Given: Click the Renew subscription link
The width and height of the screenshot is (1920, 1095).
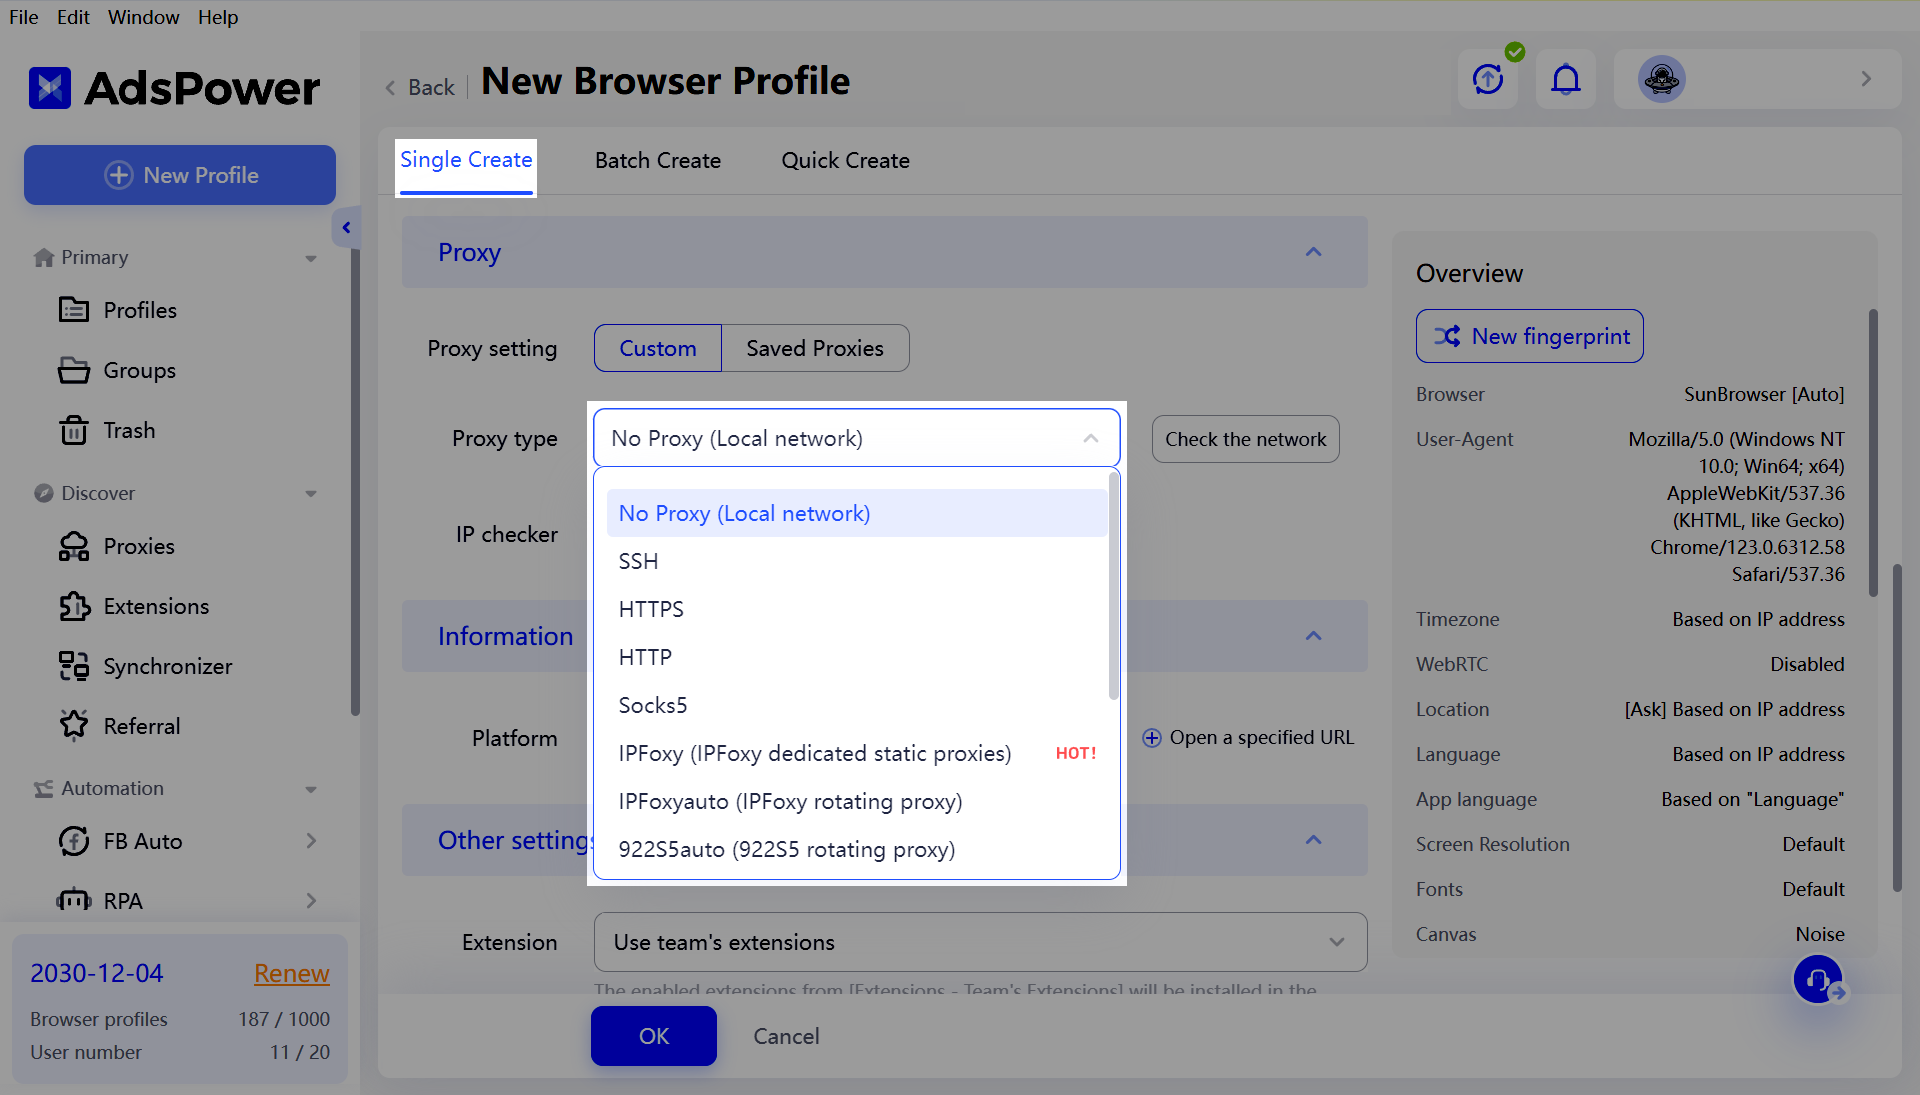Looking at the screenshot, I should [290, 974].
